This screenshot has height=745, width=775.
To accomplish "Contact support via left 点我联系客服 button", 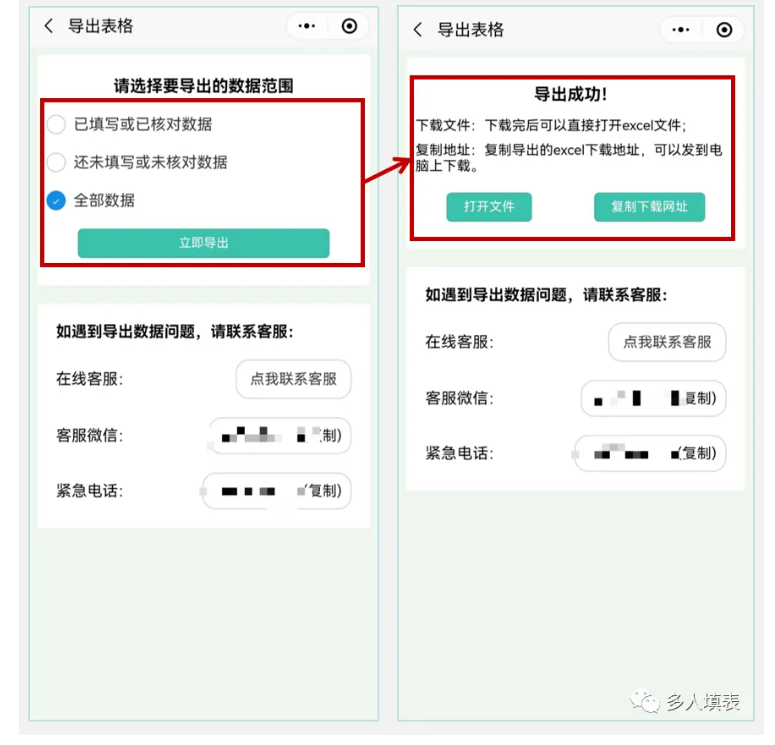I will (x=293, y=379).
